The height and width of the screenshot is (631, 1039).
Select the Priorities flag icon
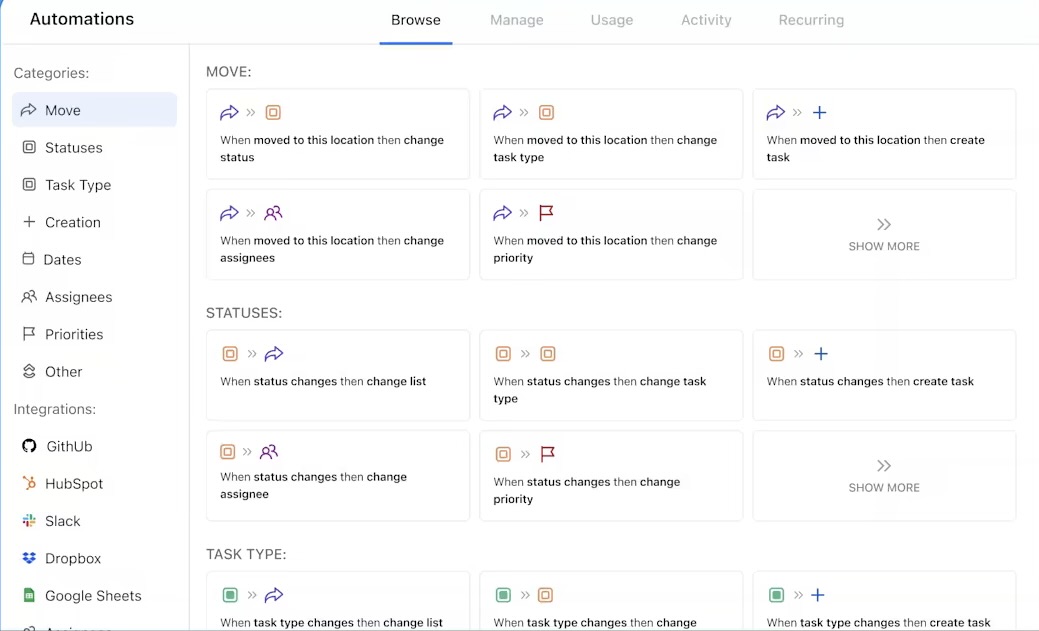click(29, 334)
